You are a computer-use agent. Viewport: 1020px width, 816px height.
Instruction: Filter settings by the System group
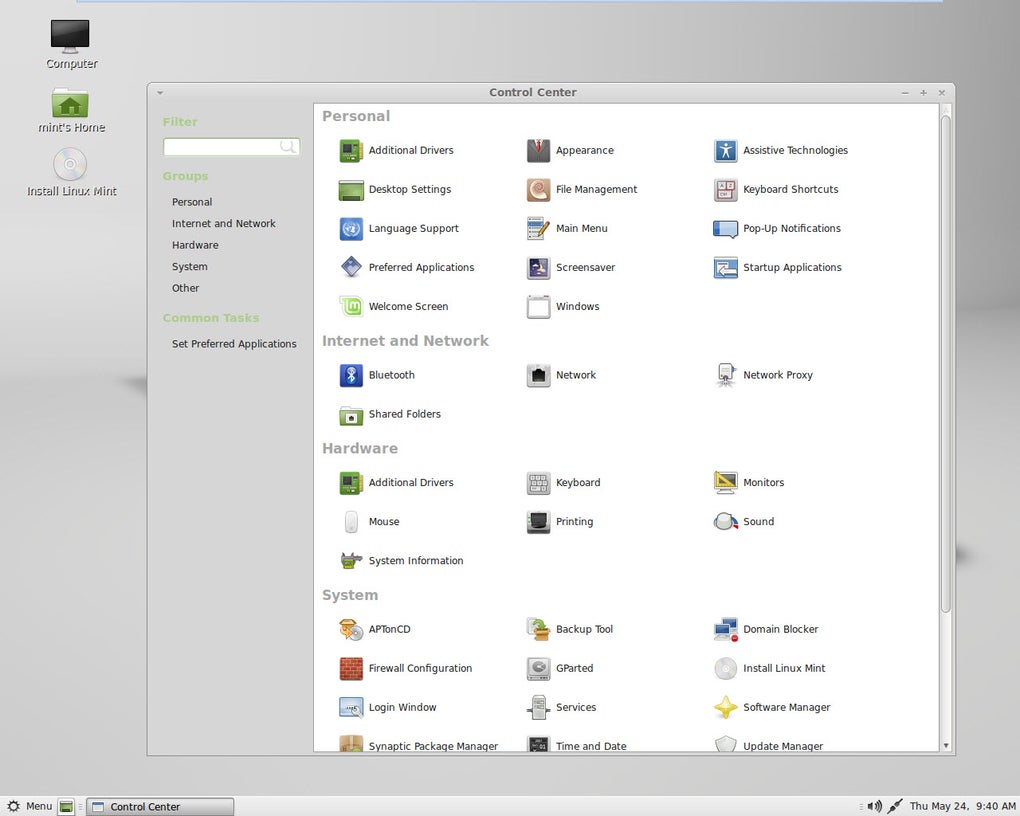pyautogui.click(x=190, y=266)
